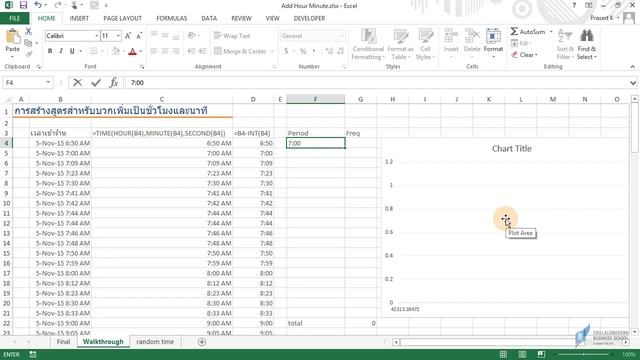The image size is (640, 360).
Task: Switch to the FORMULAS ribbon tab
Action: tap(171, 18)
